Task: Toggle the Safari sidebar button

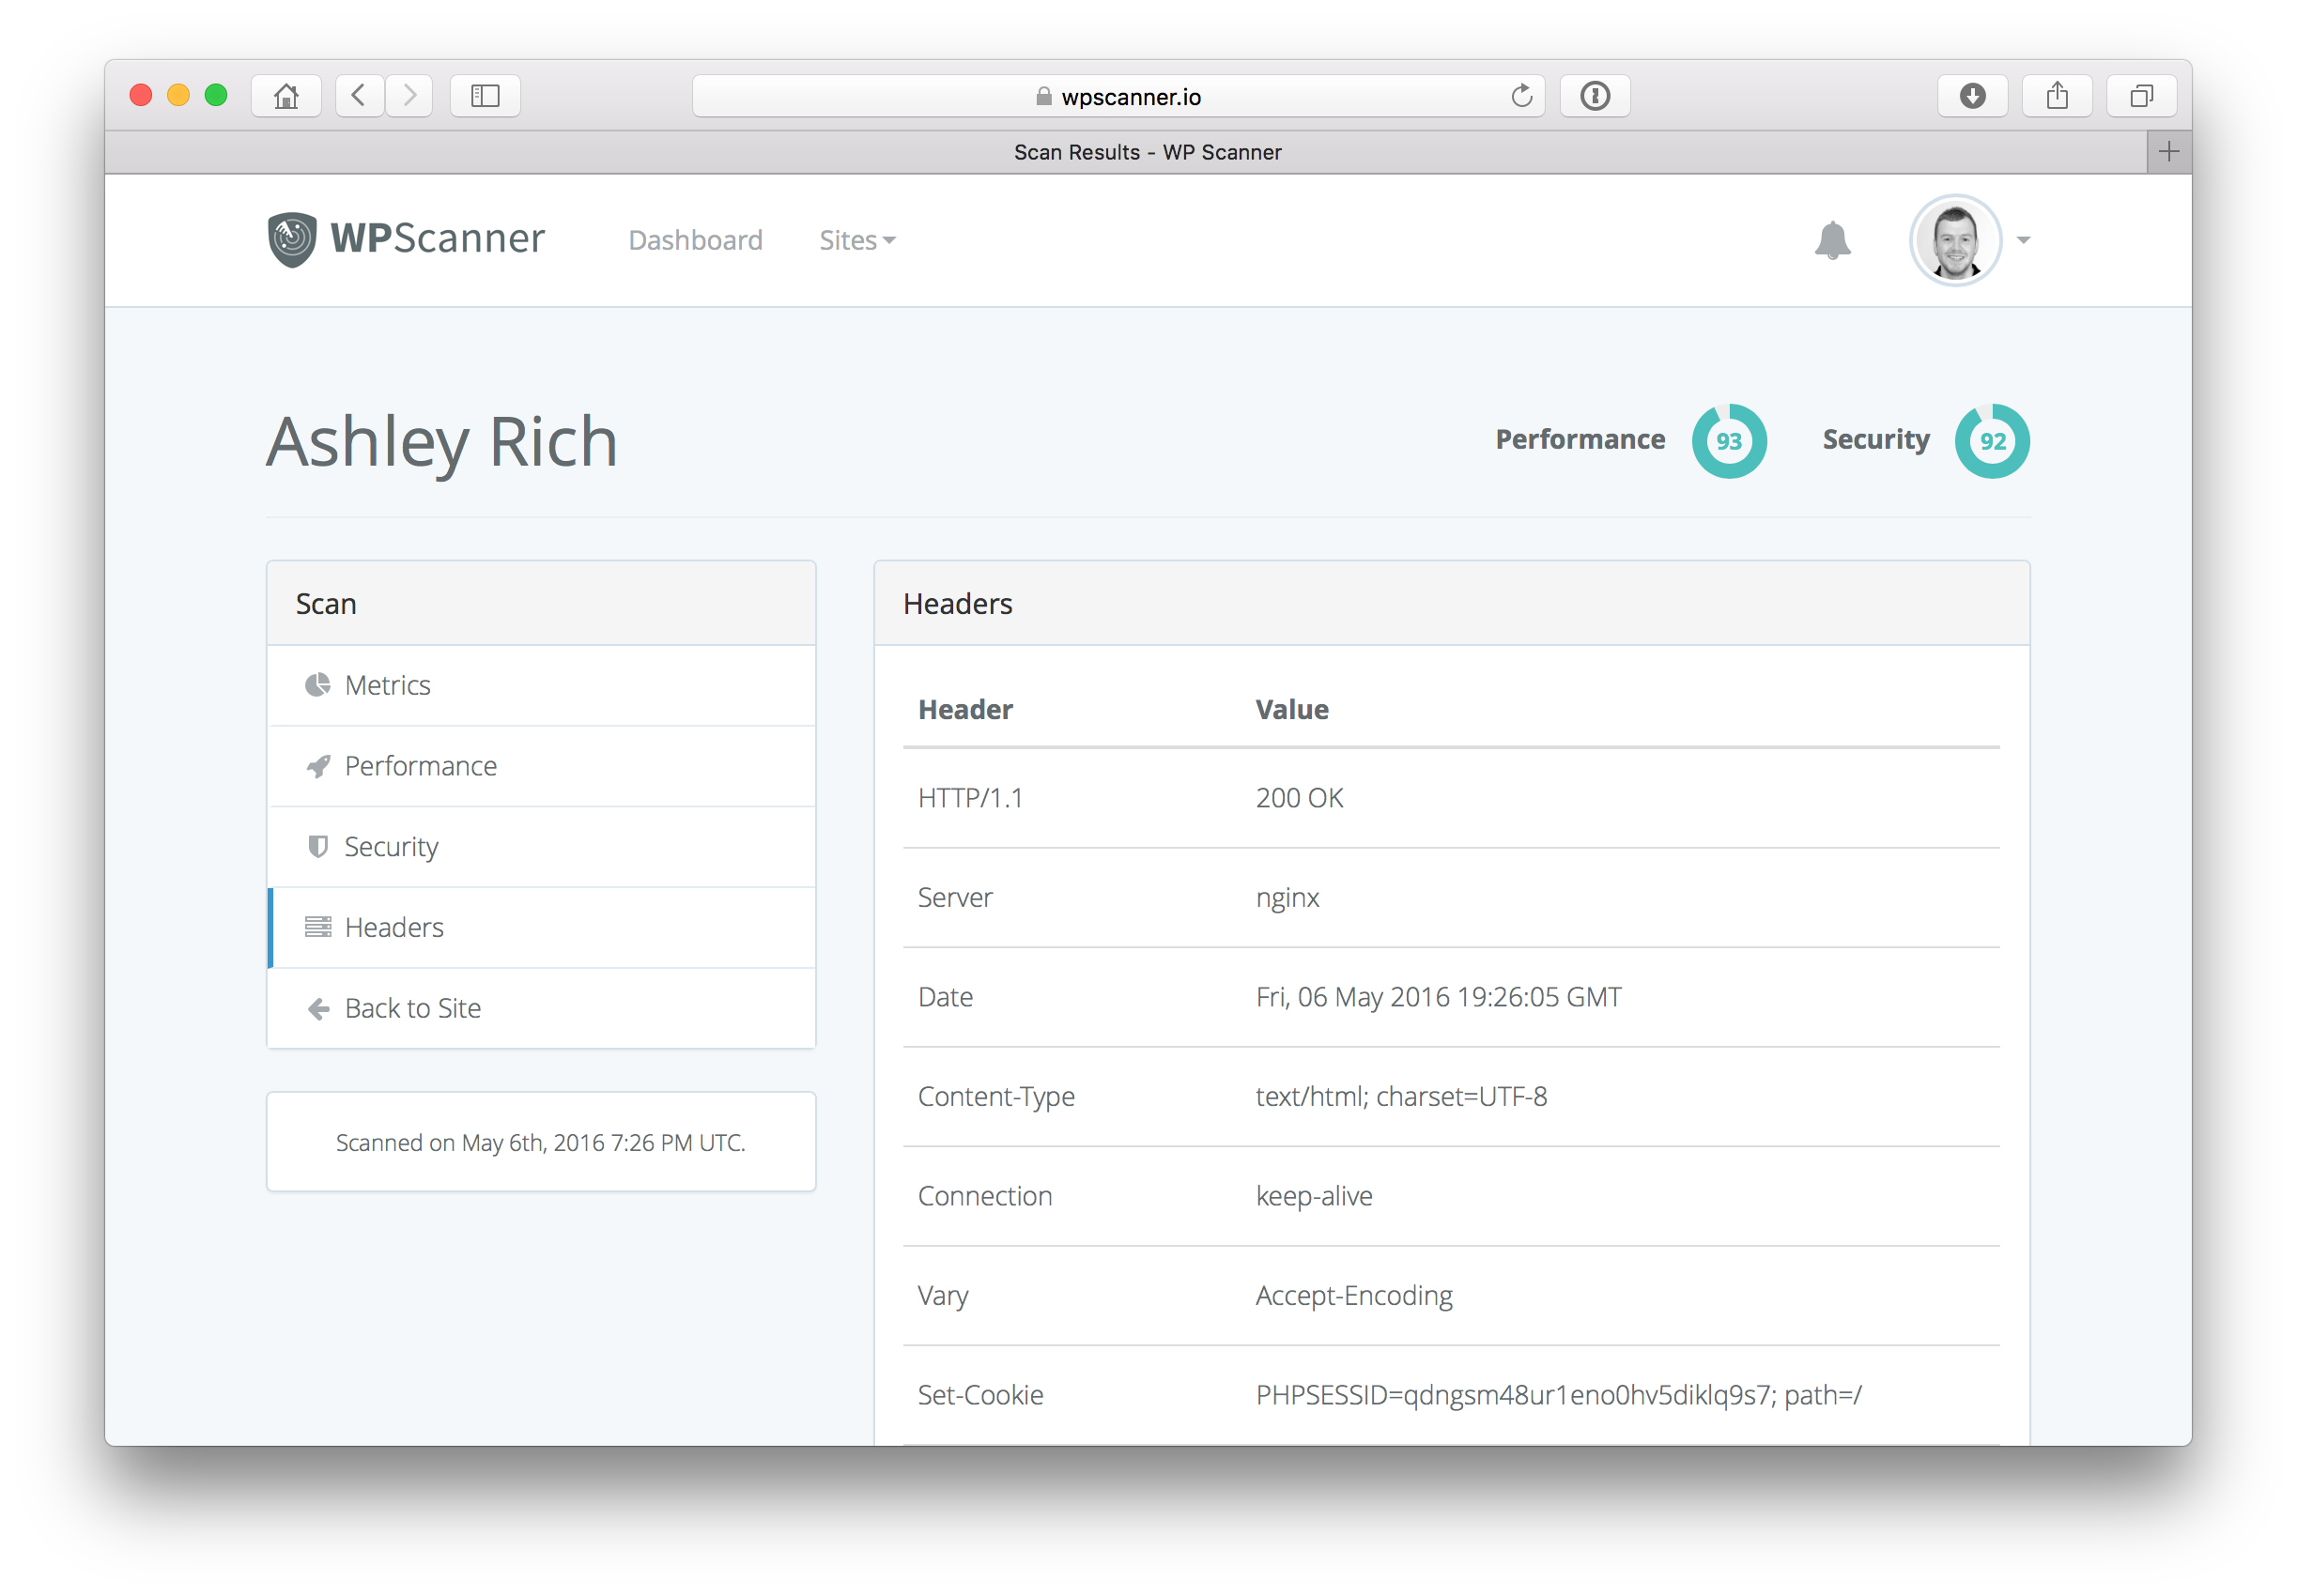Action: (485, 96)
